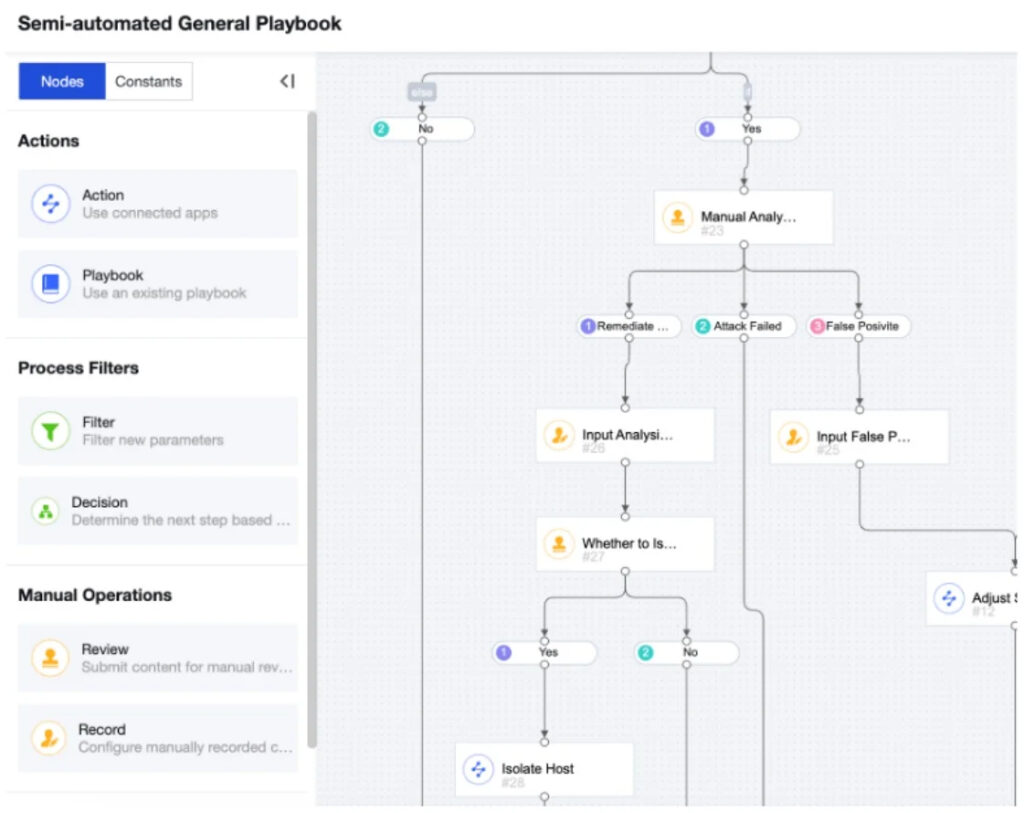Click the green Filter funnel icon
This screenshot has height=813, width=1024.
50,431
